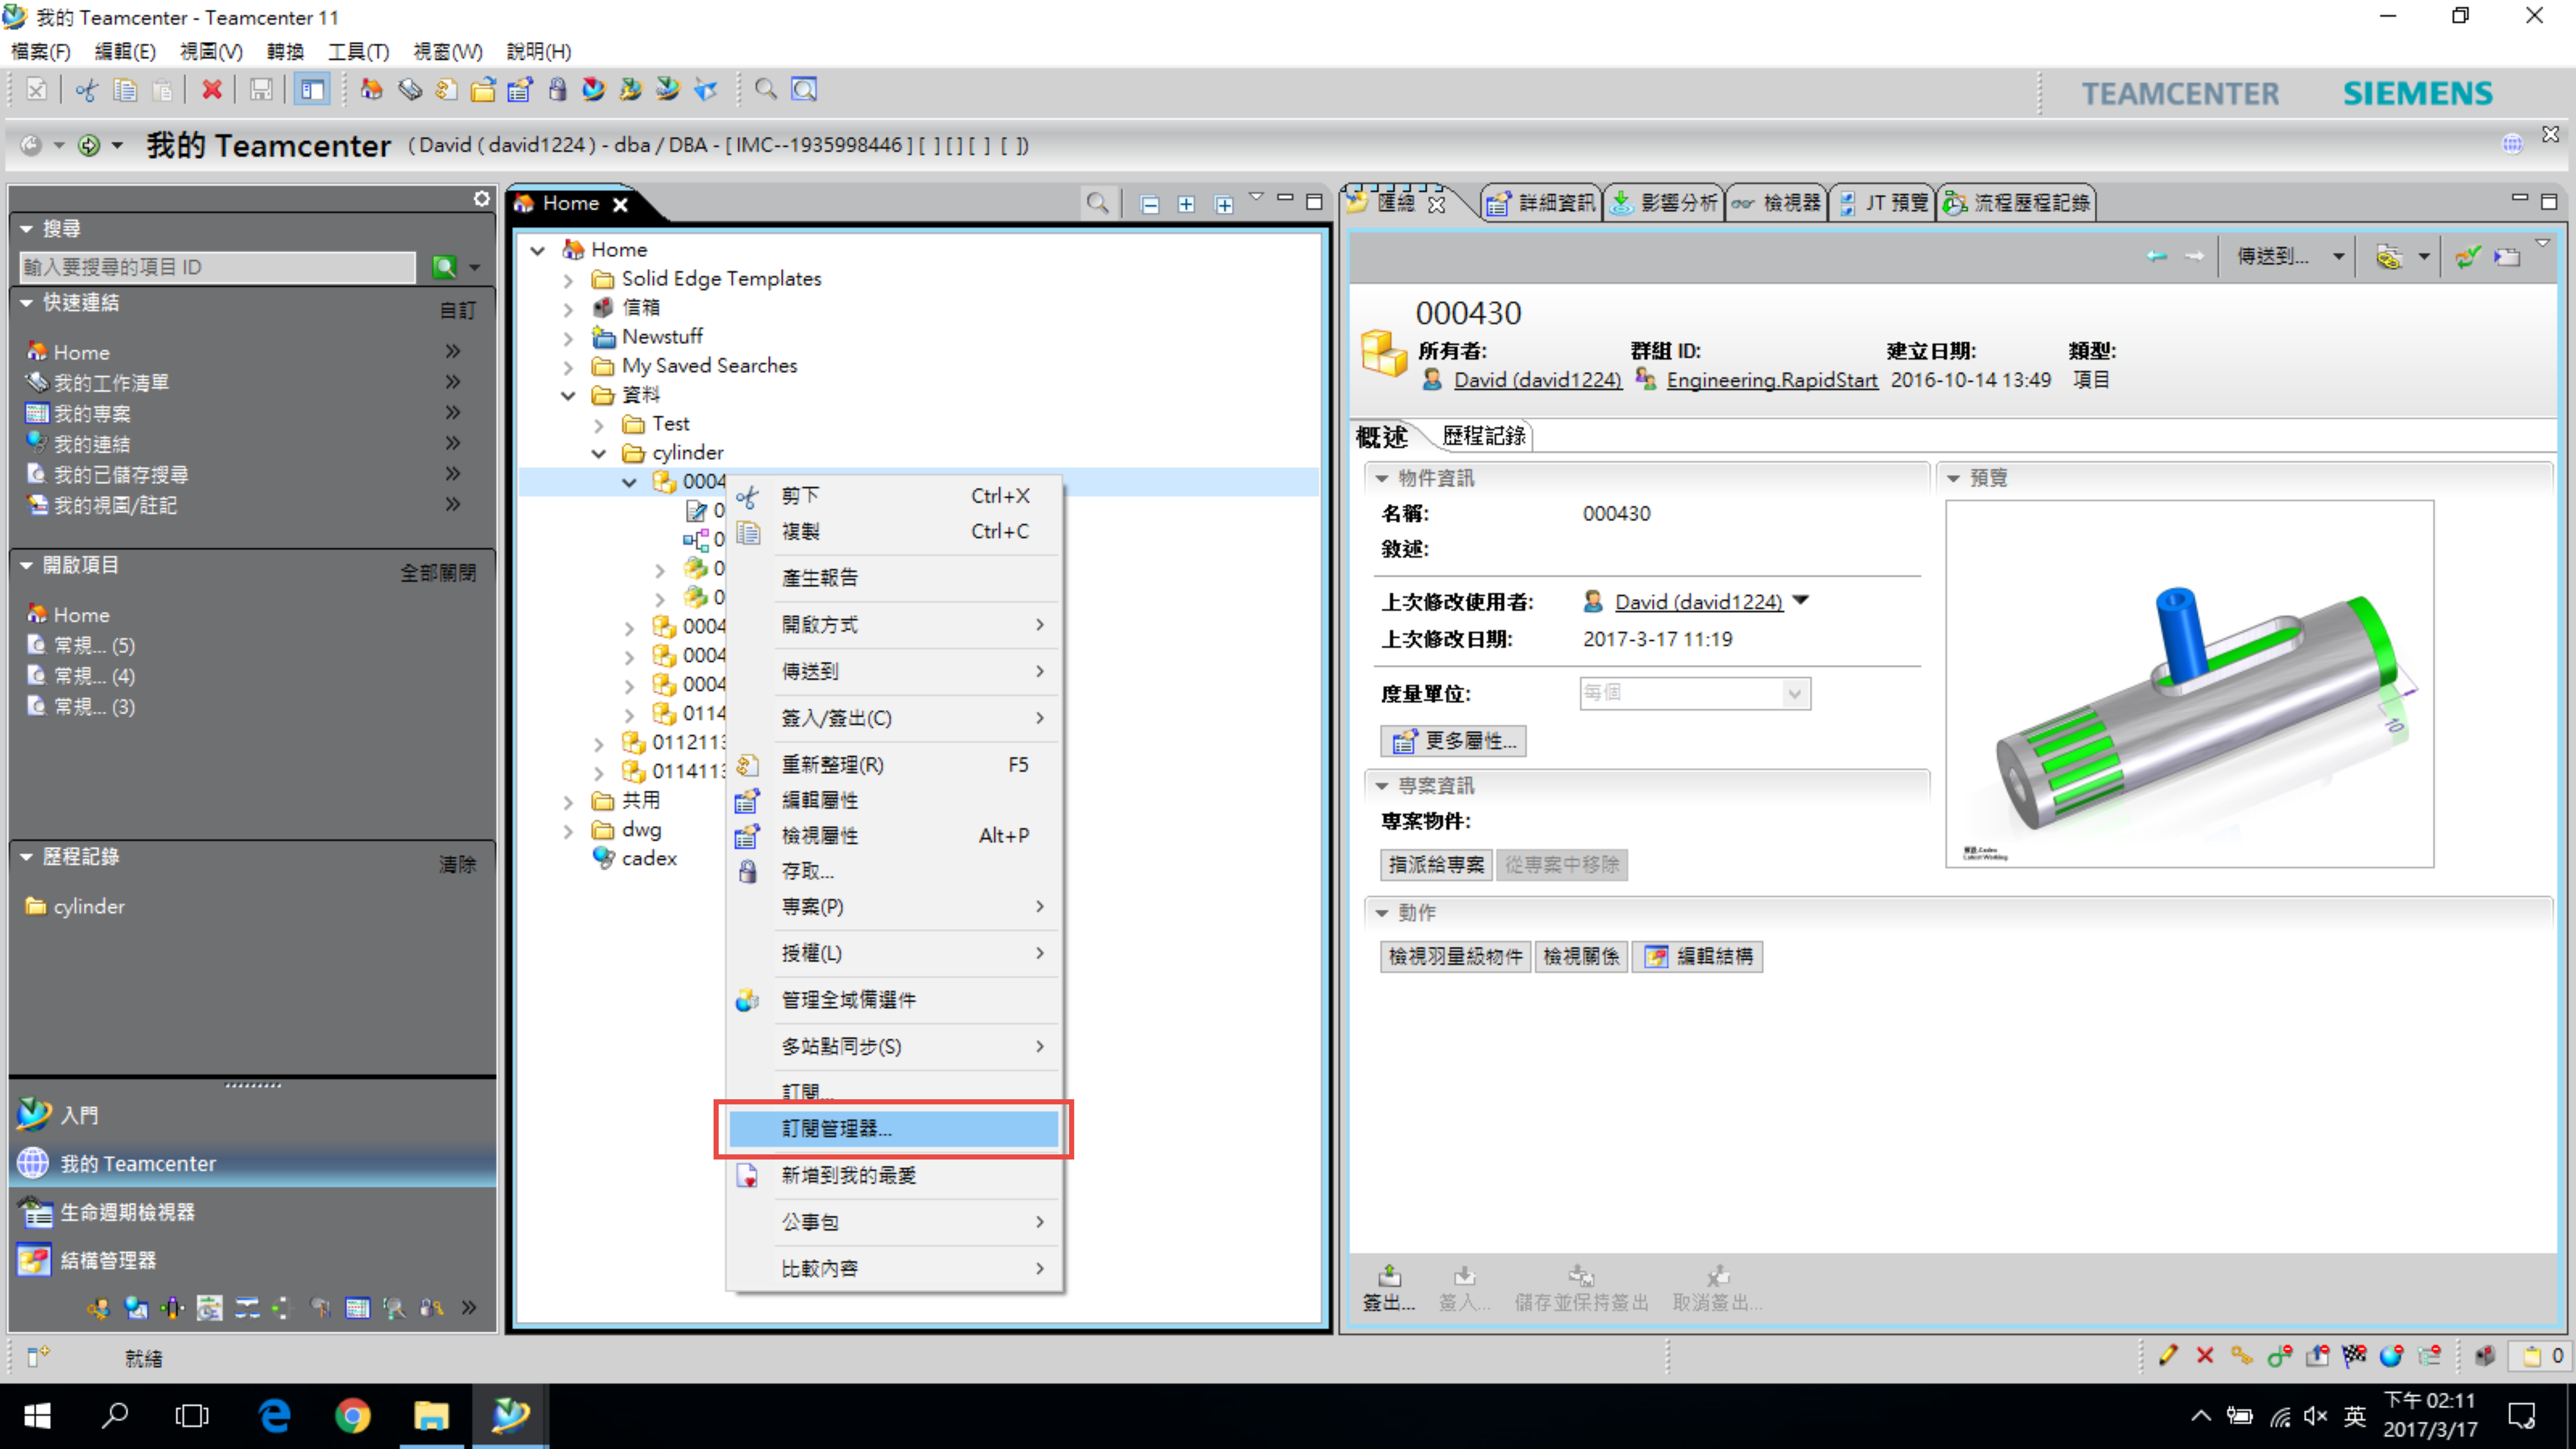Select the cadex item in tree
Image resolution: width=2576 pixels, height=1449 pixels.
click(x=649, y=859)
